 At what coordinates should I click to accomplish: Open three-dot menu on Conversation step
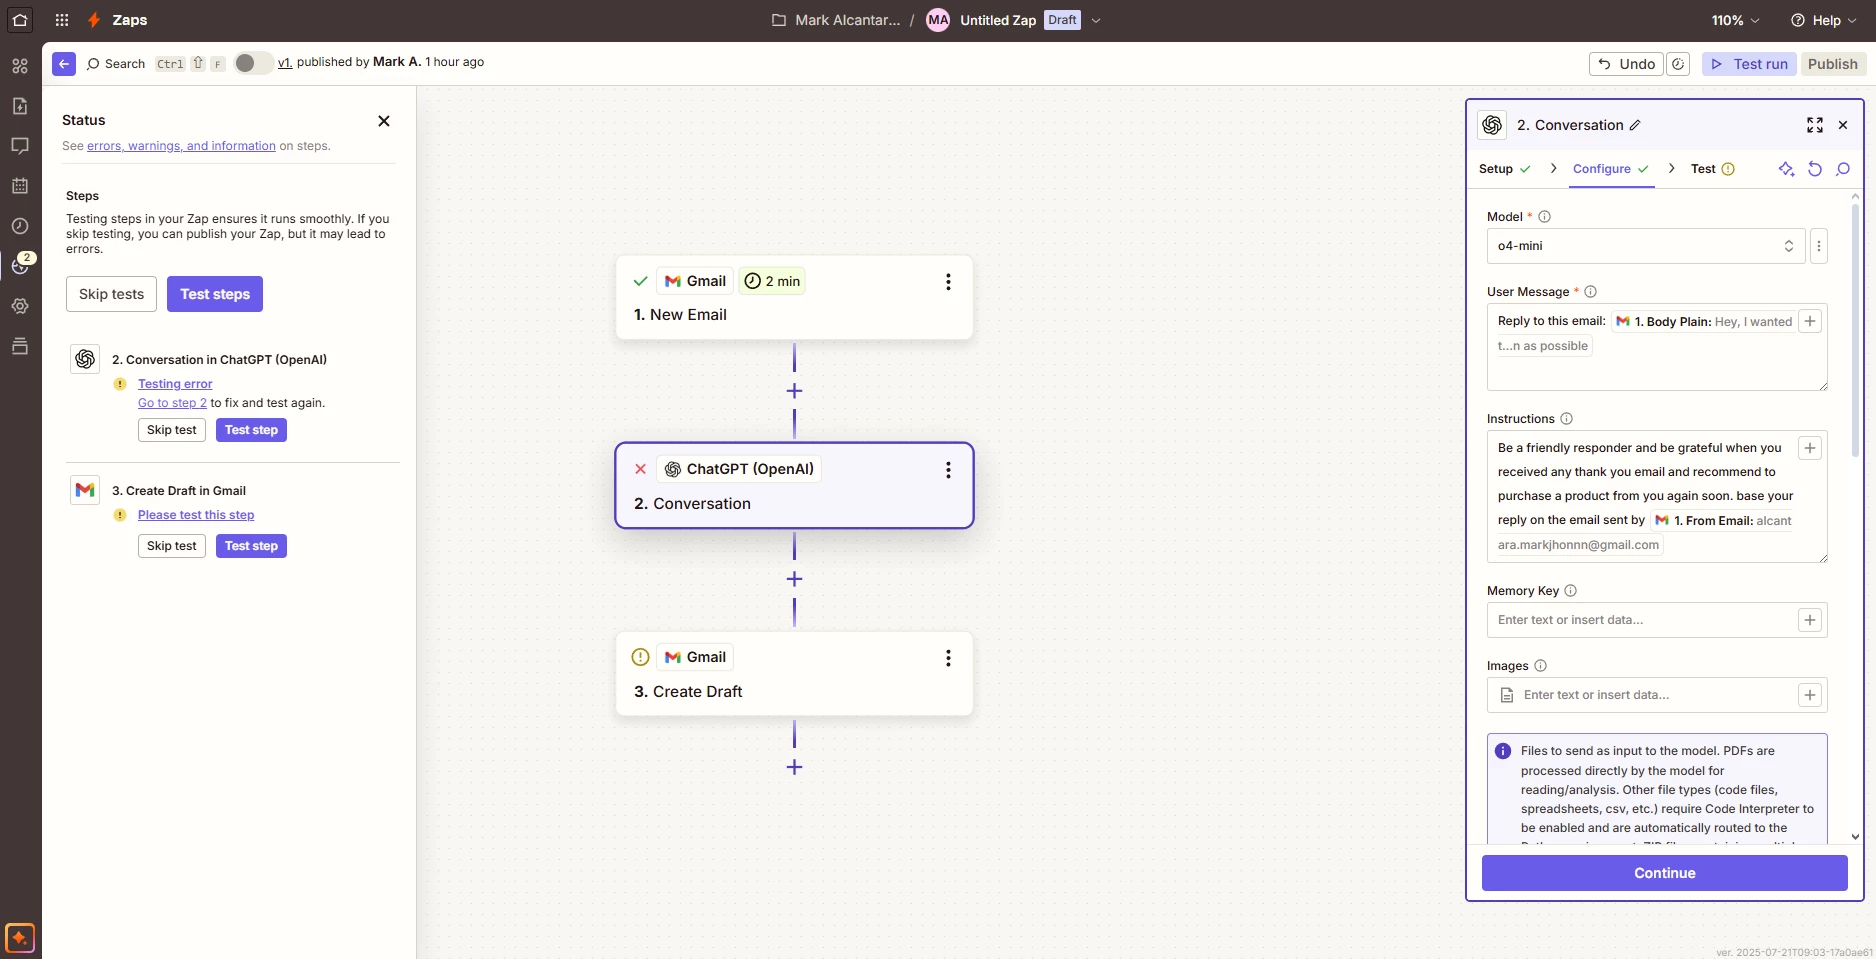pos(948,470)
